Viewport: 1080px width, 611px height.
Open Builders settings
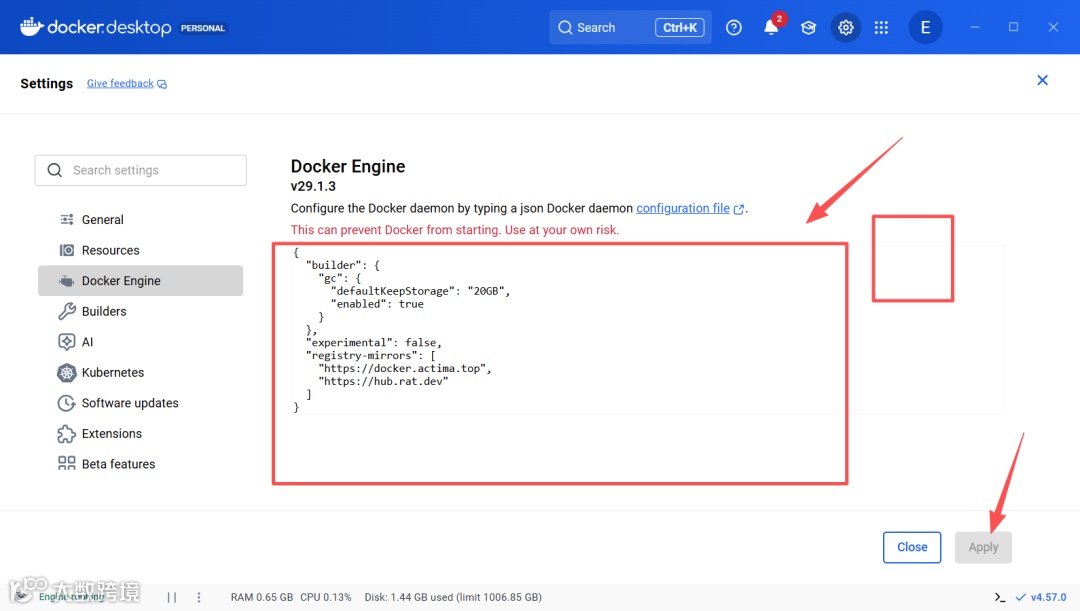click(x=141, y=311)
